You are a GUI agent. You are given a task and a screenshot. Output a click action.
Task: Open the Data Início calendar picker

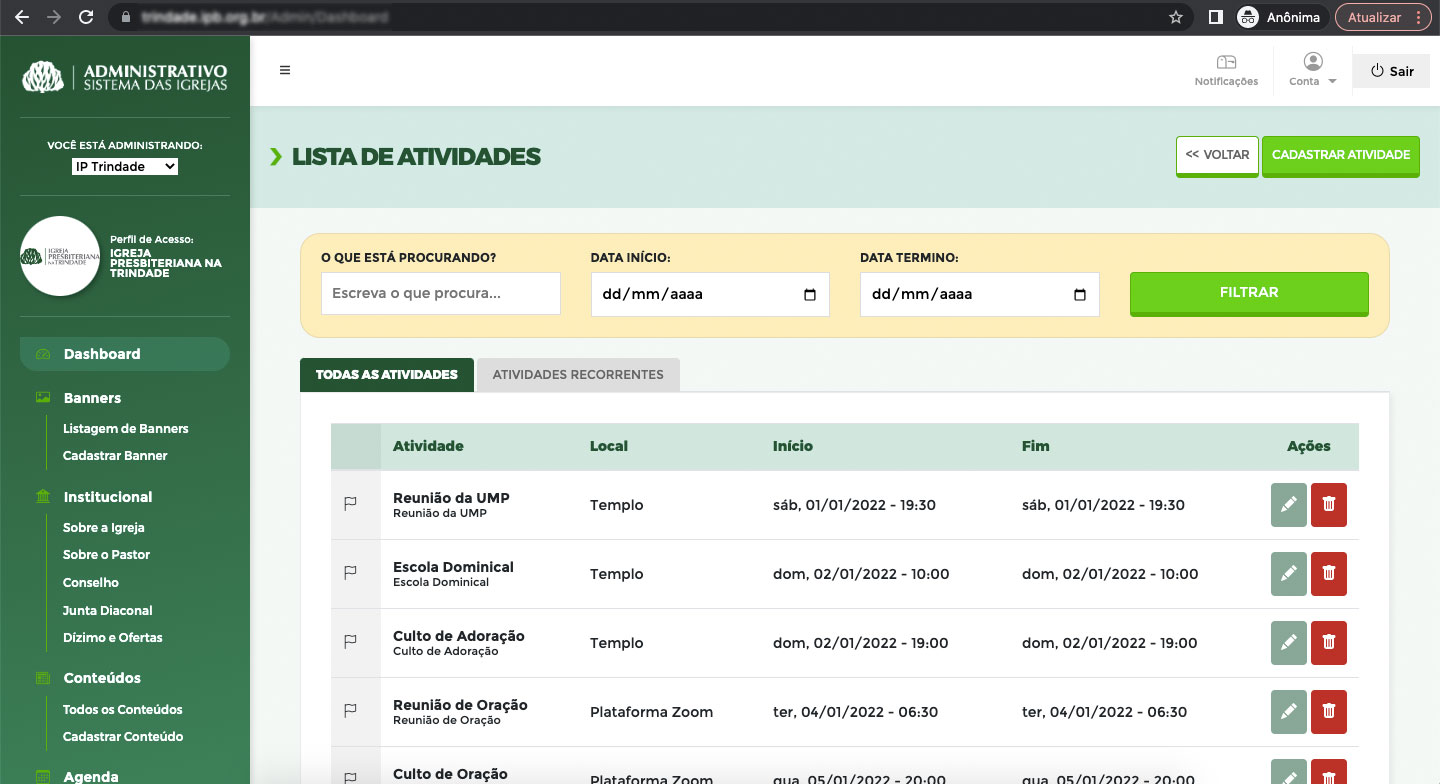click(x=810, y=295)
